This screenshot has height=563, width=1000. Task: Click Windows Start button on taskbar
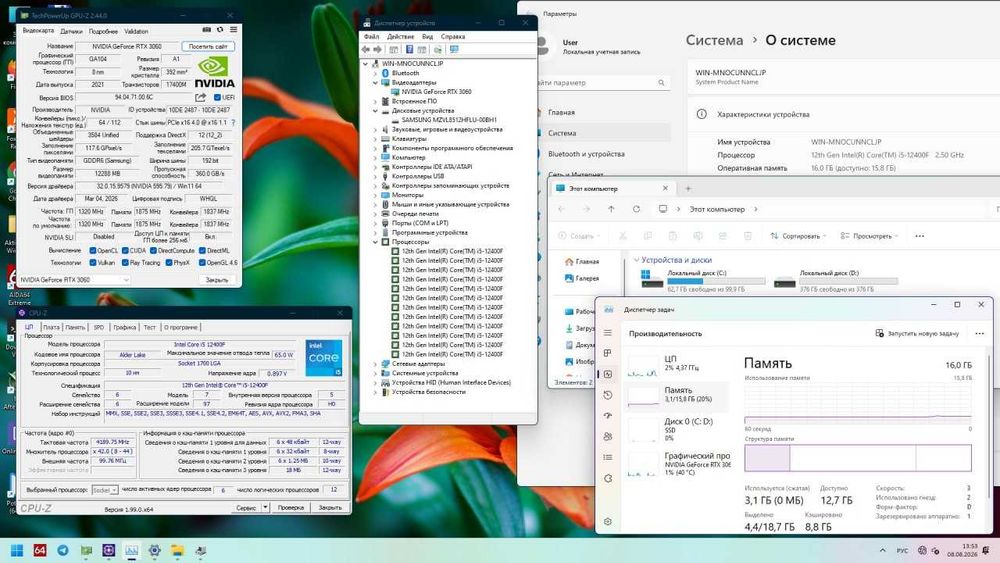17,550
